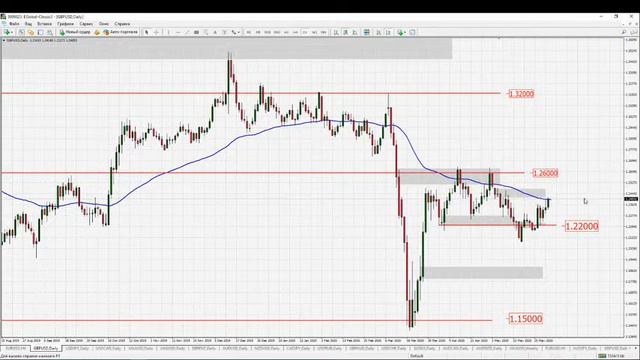Switch chart to Candlesticks view
The width and height of the screenshot is (640, 360).
pyautogui.click(x=345, y=32)
